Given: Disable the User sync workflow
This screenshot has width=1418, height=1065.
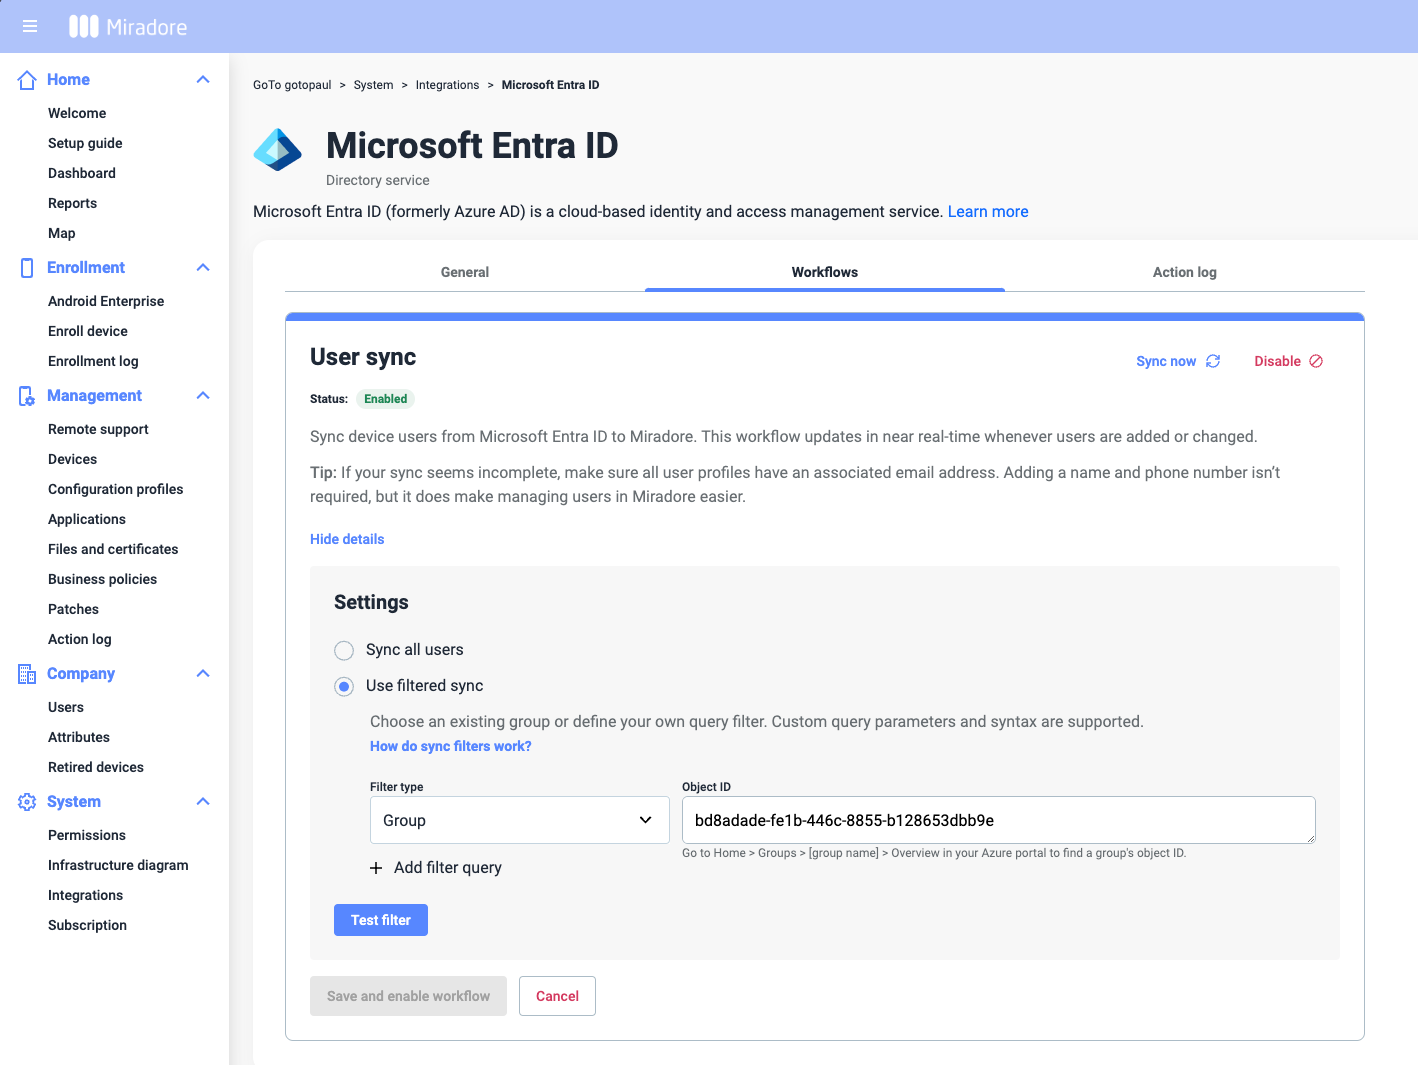Looking at the screenshot, I should coord(1288,361).
